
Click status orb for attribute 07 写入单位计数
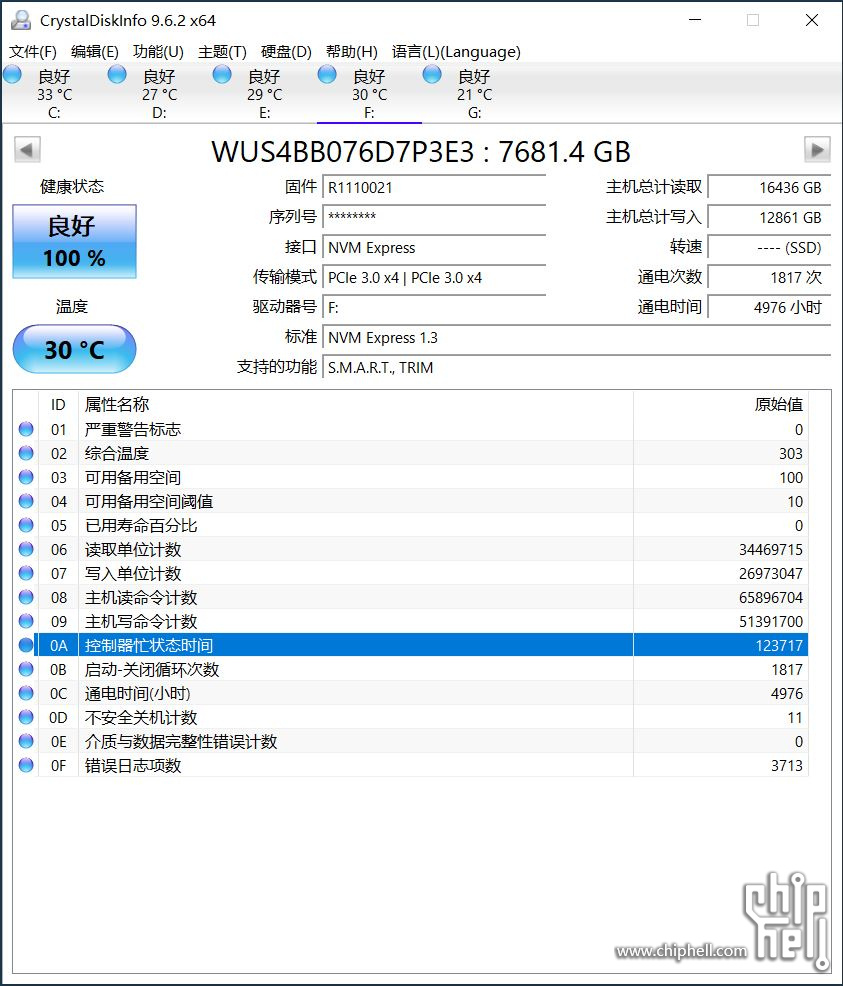[26, 573]
